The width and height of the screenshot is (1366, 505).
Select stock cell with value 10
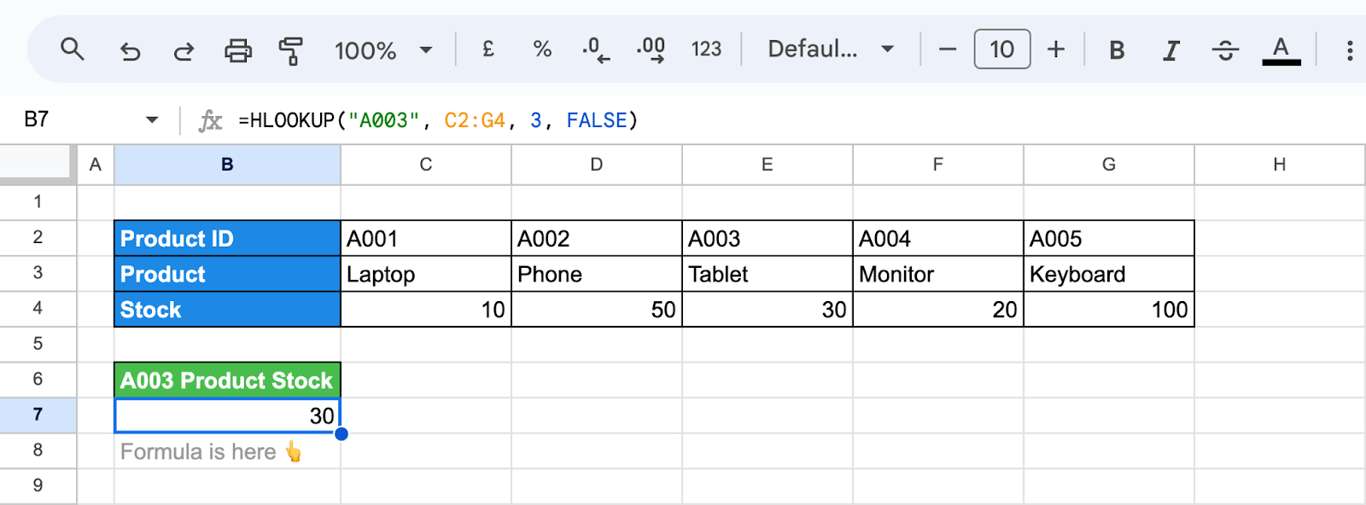click(426, 309)
